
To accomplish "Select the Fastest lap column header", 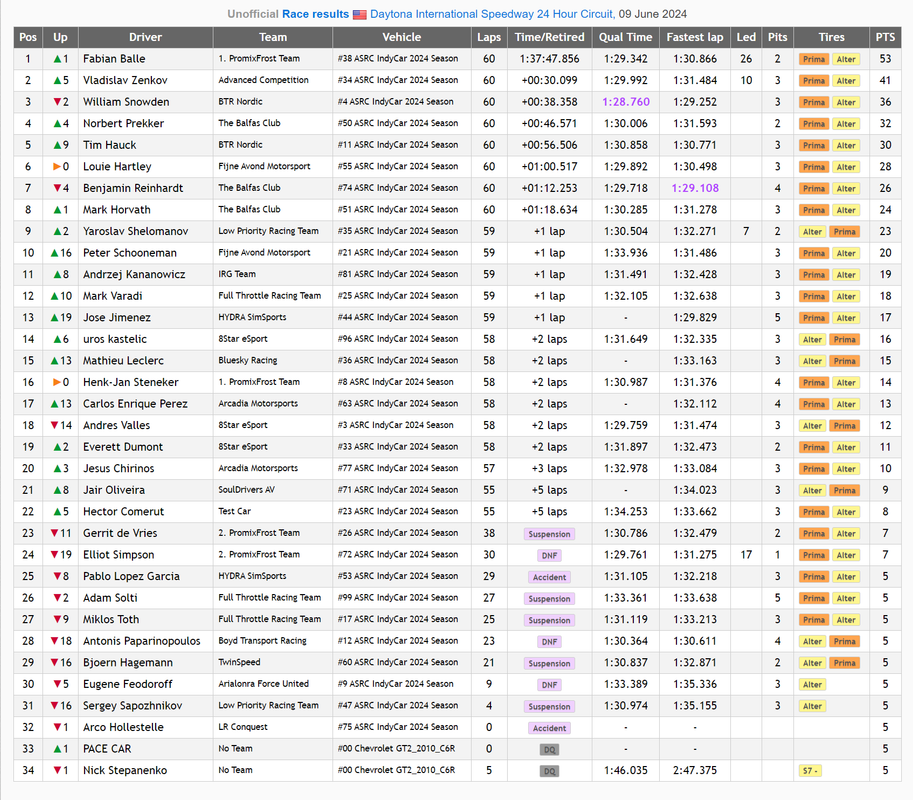I will pos(695,37).
